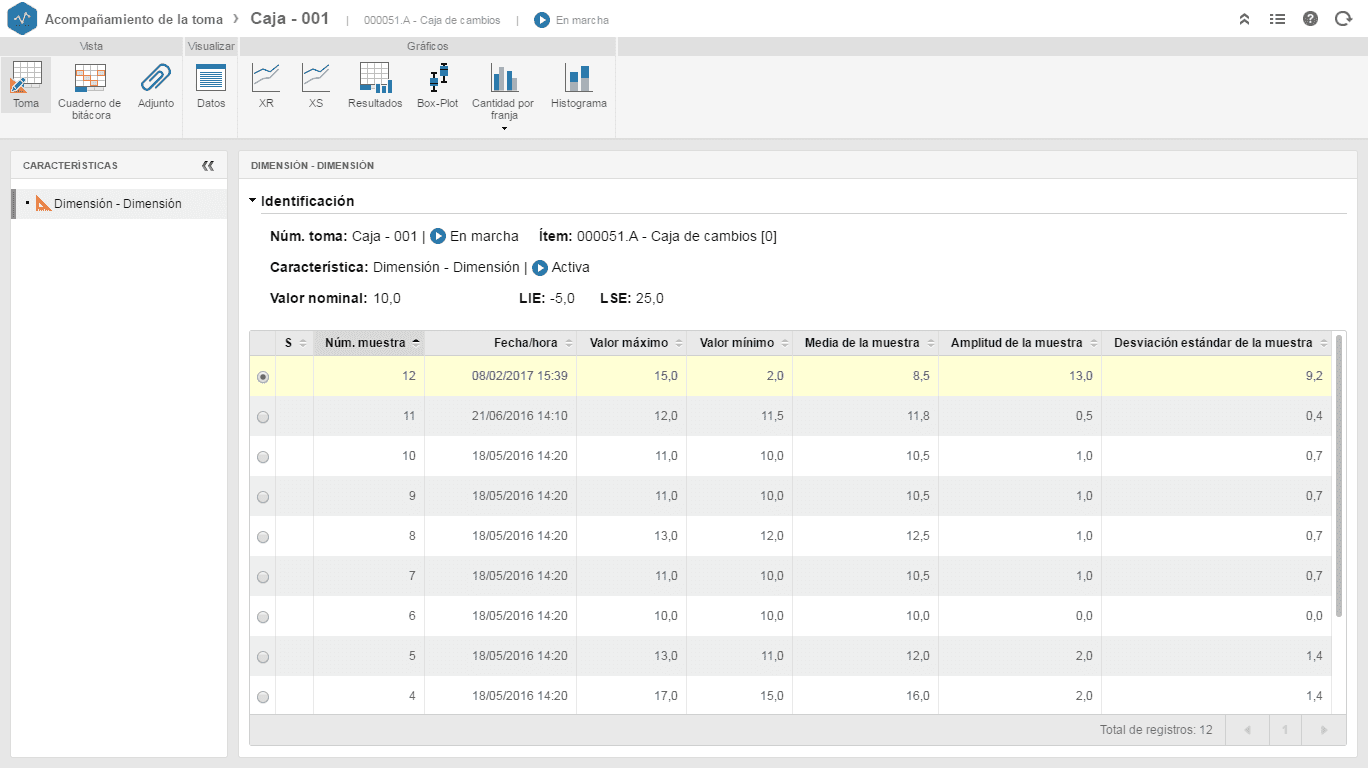Select radio button for sample 5

click(263, 657)
